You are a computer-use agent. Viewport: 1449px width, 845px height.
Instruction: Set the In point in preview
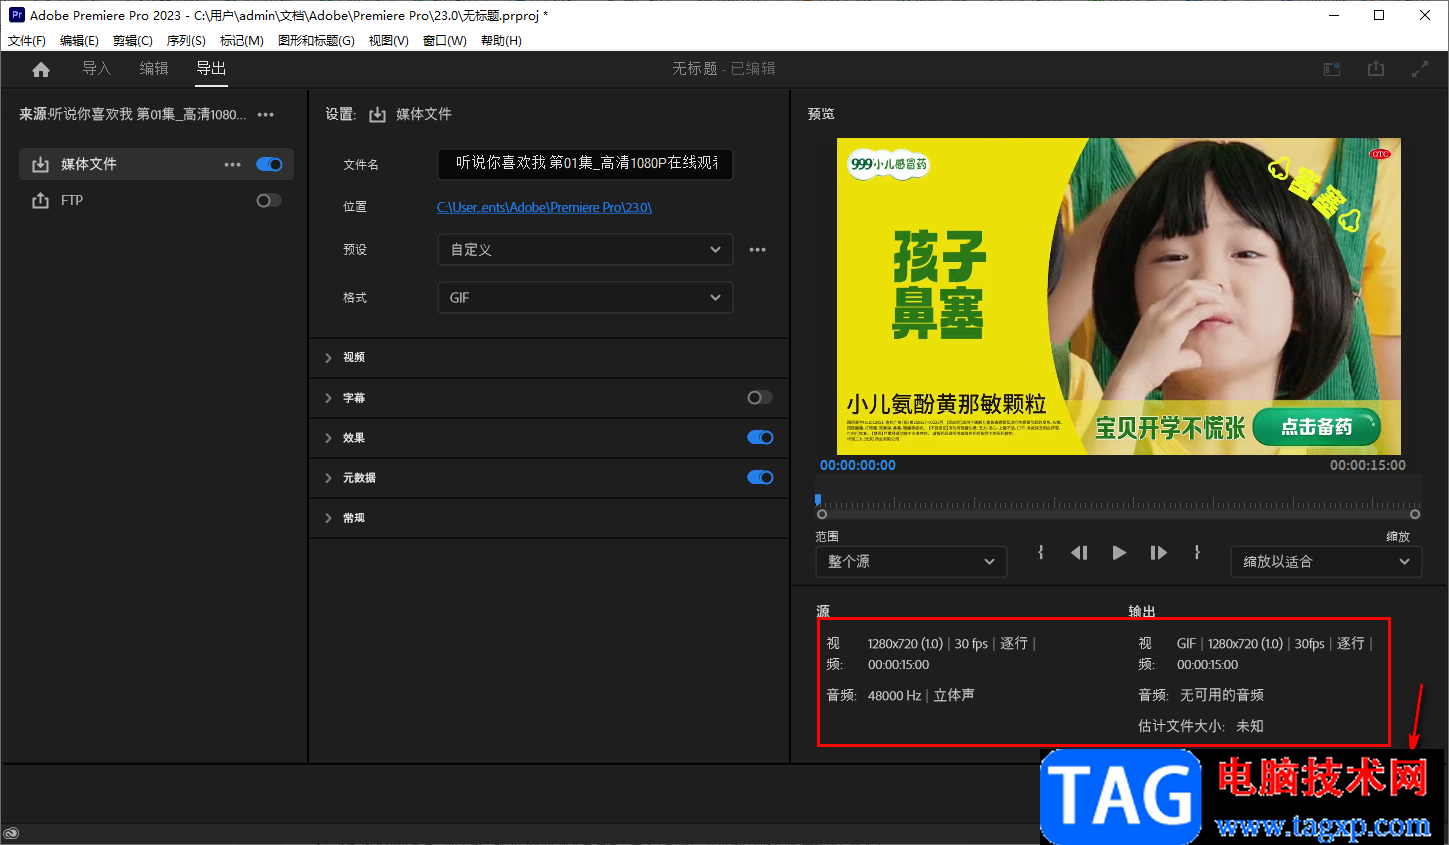(1041, 552)
